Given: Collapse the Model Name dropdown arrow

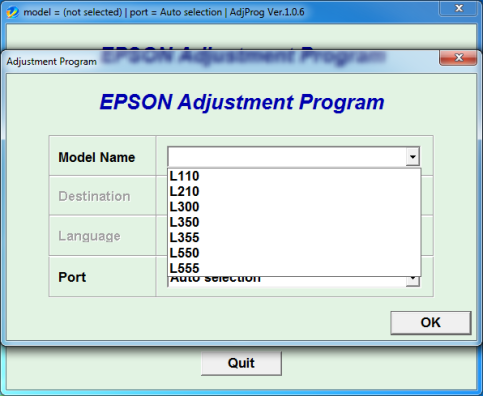Looking at the screenshot, I should point(413,156).
